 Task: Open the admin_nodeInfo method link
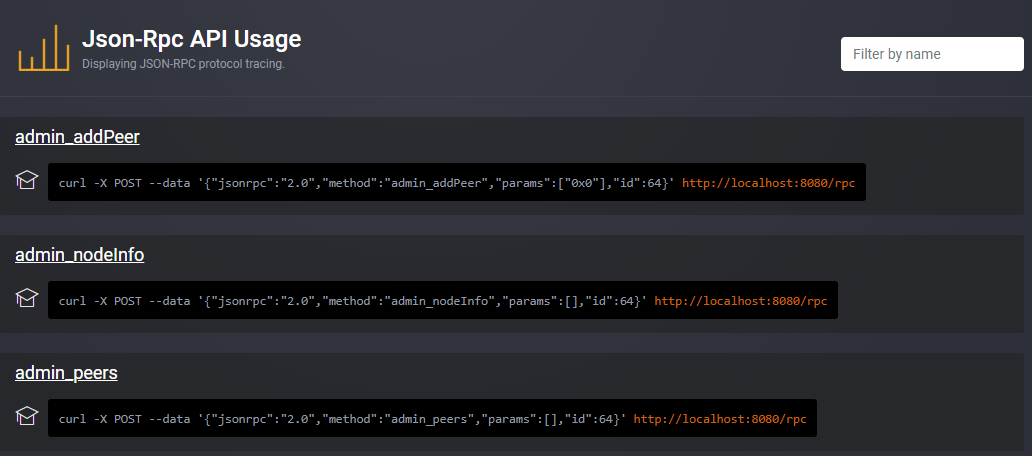(x=80, y=255)
